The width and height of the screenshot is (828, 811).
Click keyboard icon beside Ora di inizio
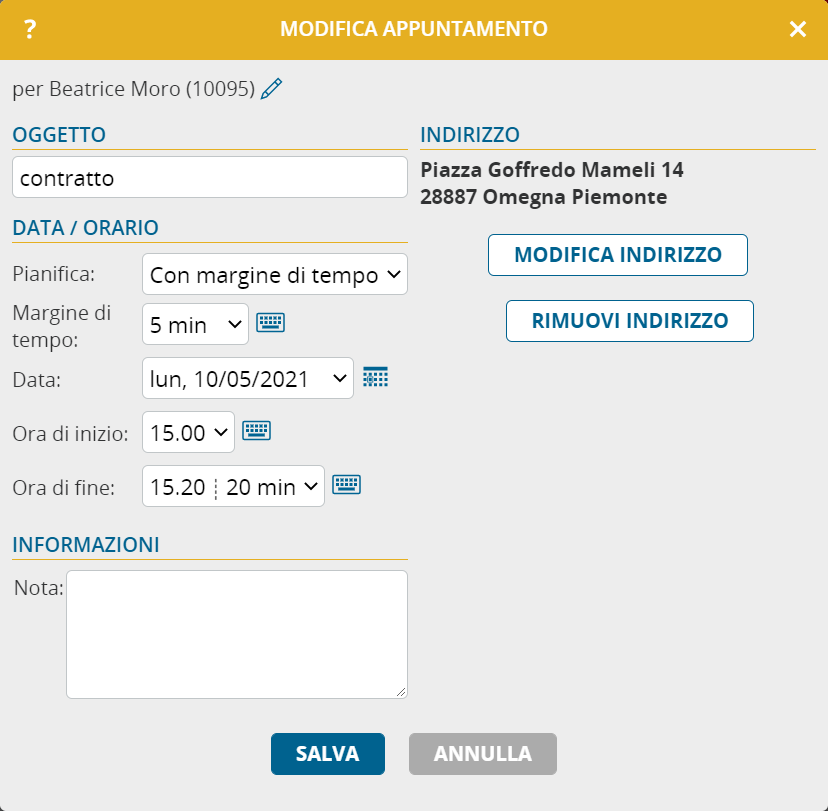coord(257,431)
